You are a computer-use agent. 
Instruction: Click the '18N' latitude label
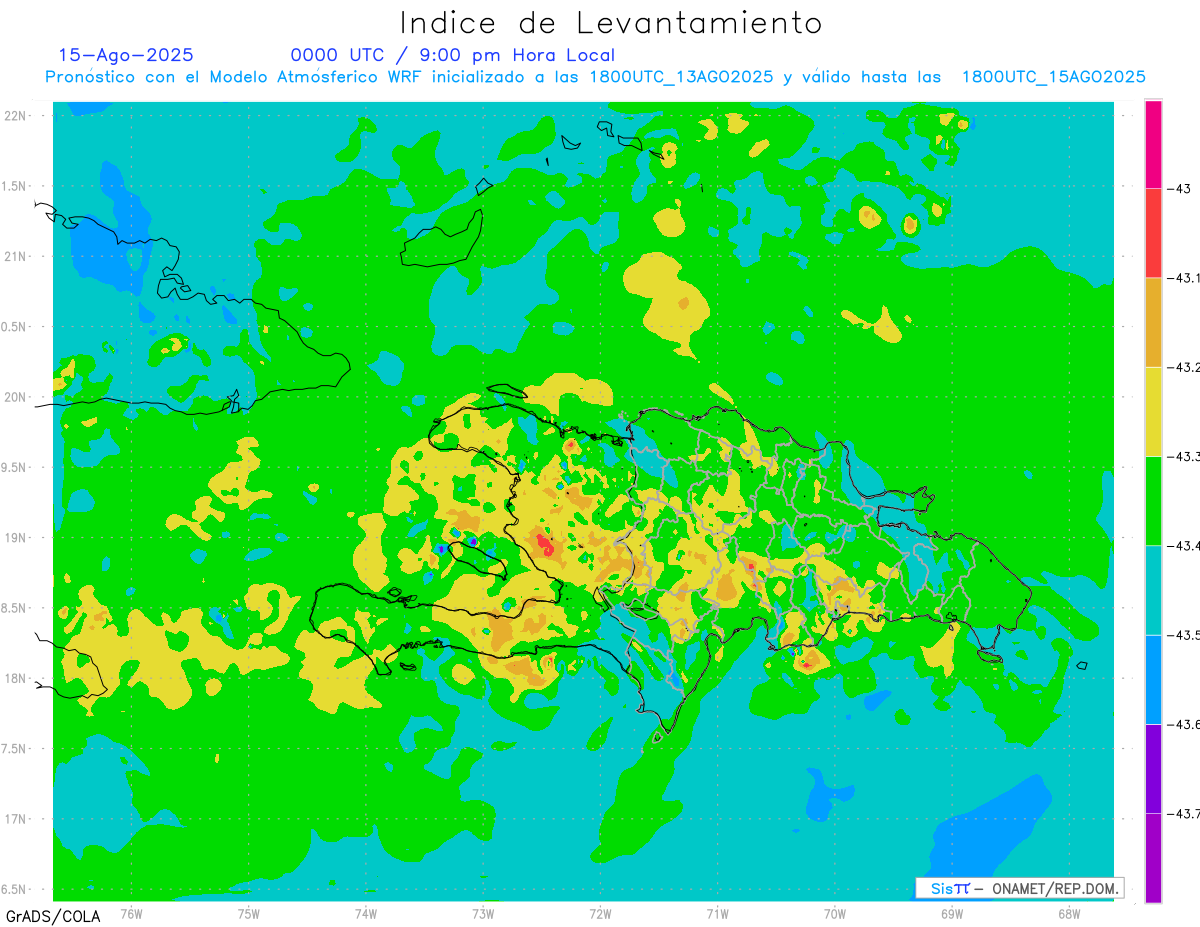[x=17, y=678]
